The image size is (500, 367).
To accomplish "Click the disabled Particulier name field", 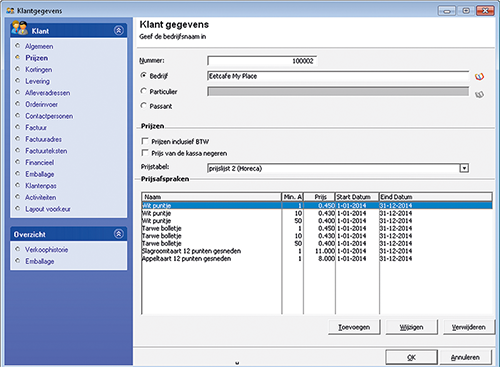I will pyautogui.click(x=338, y=91).
